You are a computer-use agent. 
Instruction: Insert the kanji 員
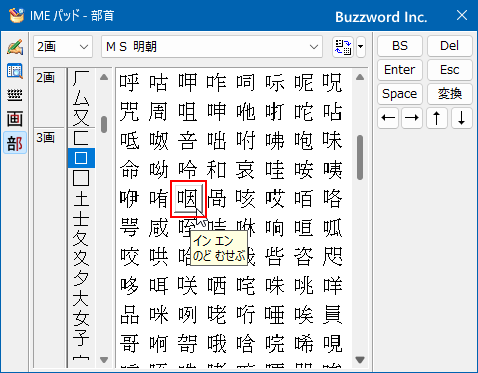[333, 315]
